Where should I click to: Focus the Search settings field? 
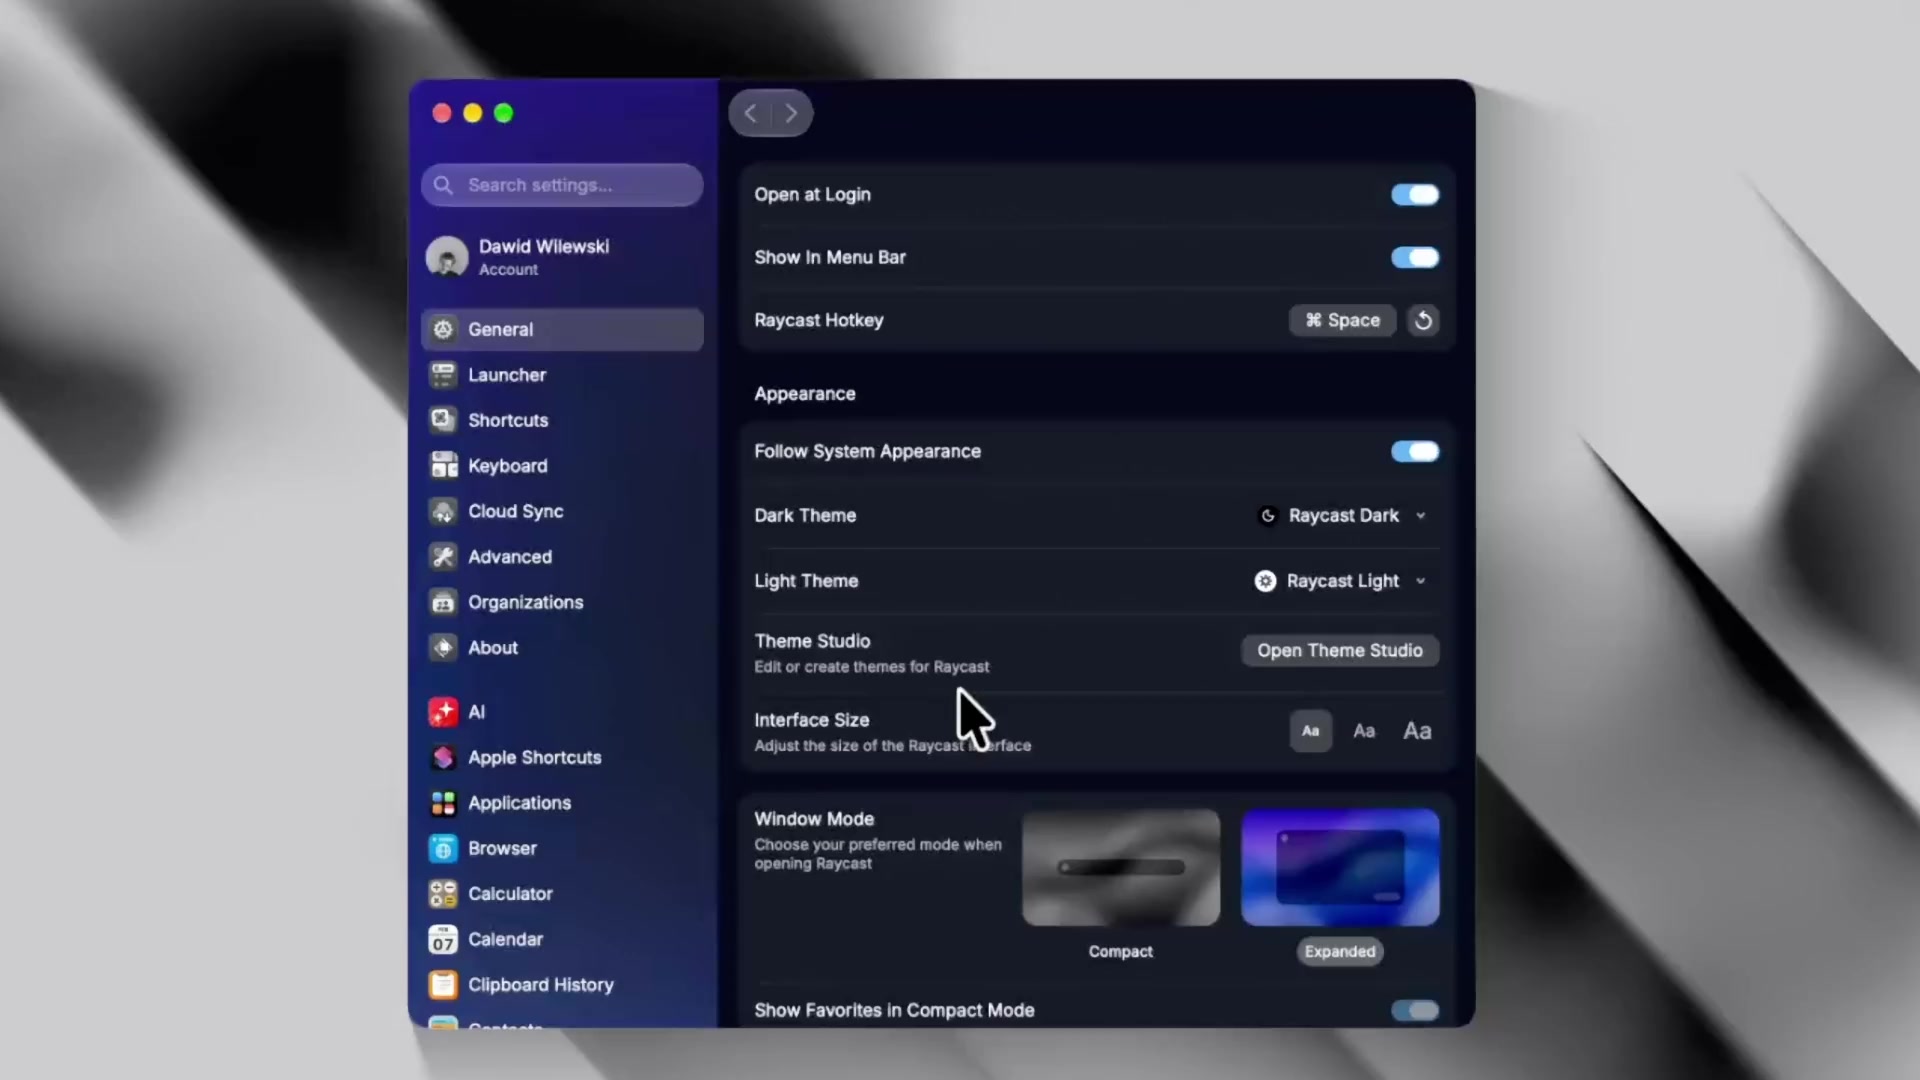(562, 185)
